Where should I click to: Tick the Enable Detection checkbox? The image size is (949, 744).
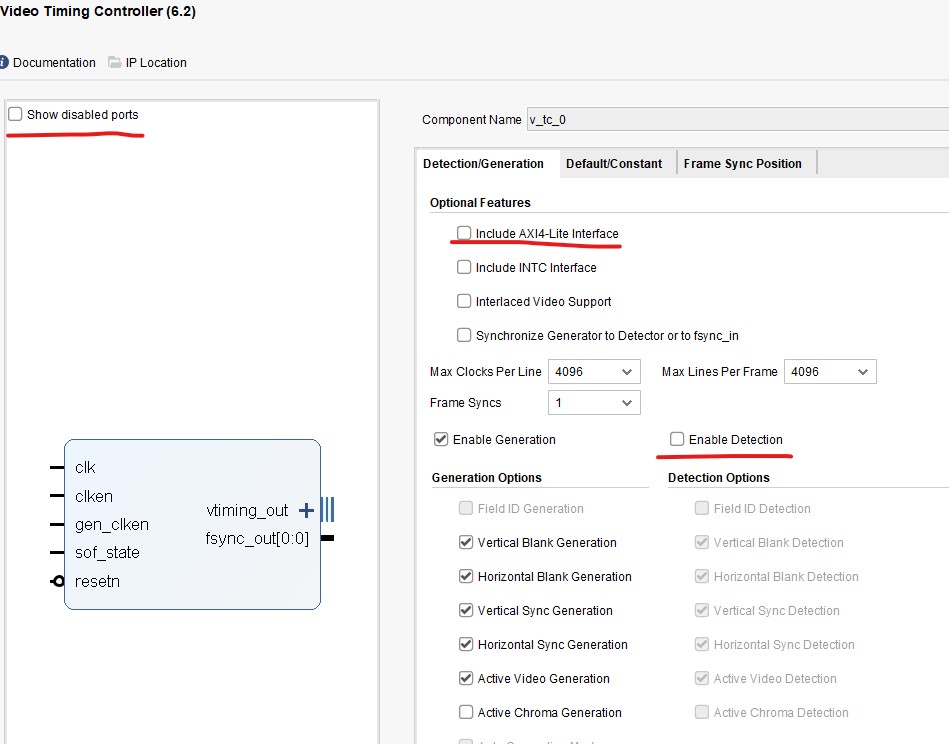677,439
